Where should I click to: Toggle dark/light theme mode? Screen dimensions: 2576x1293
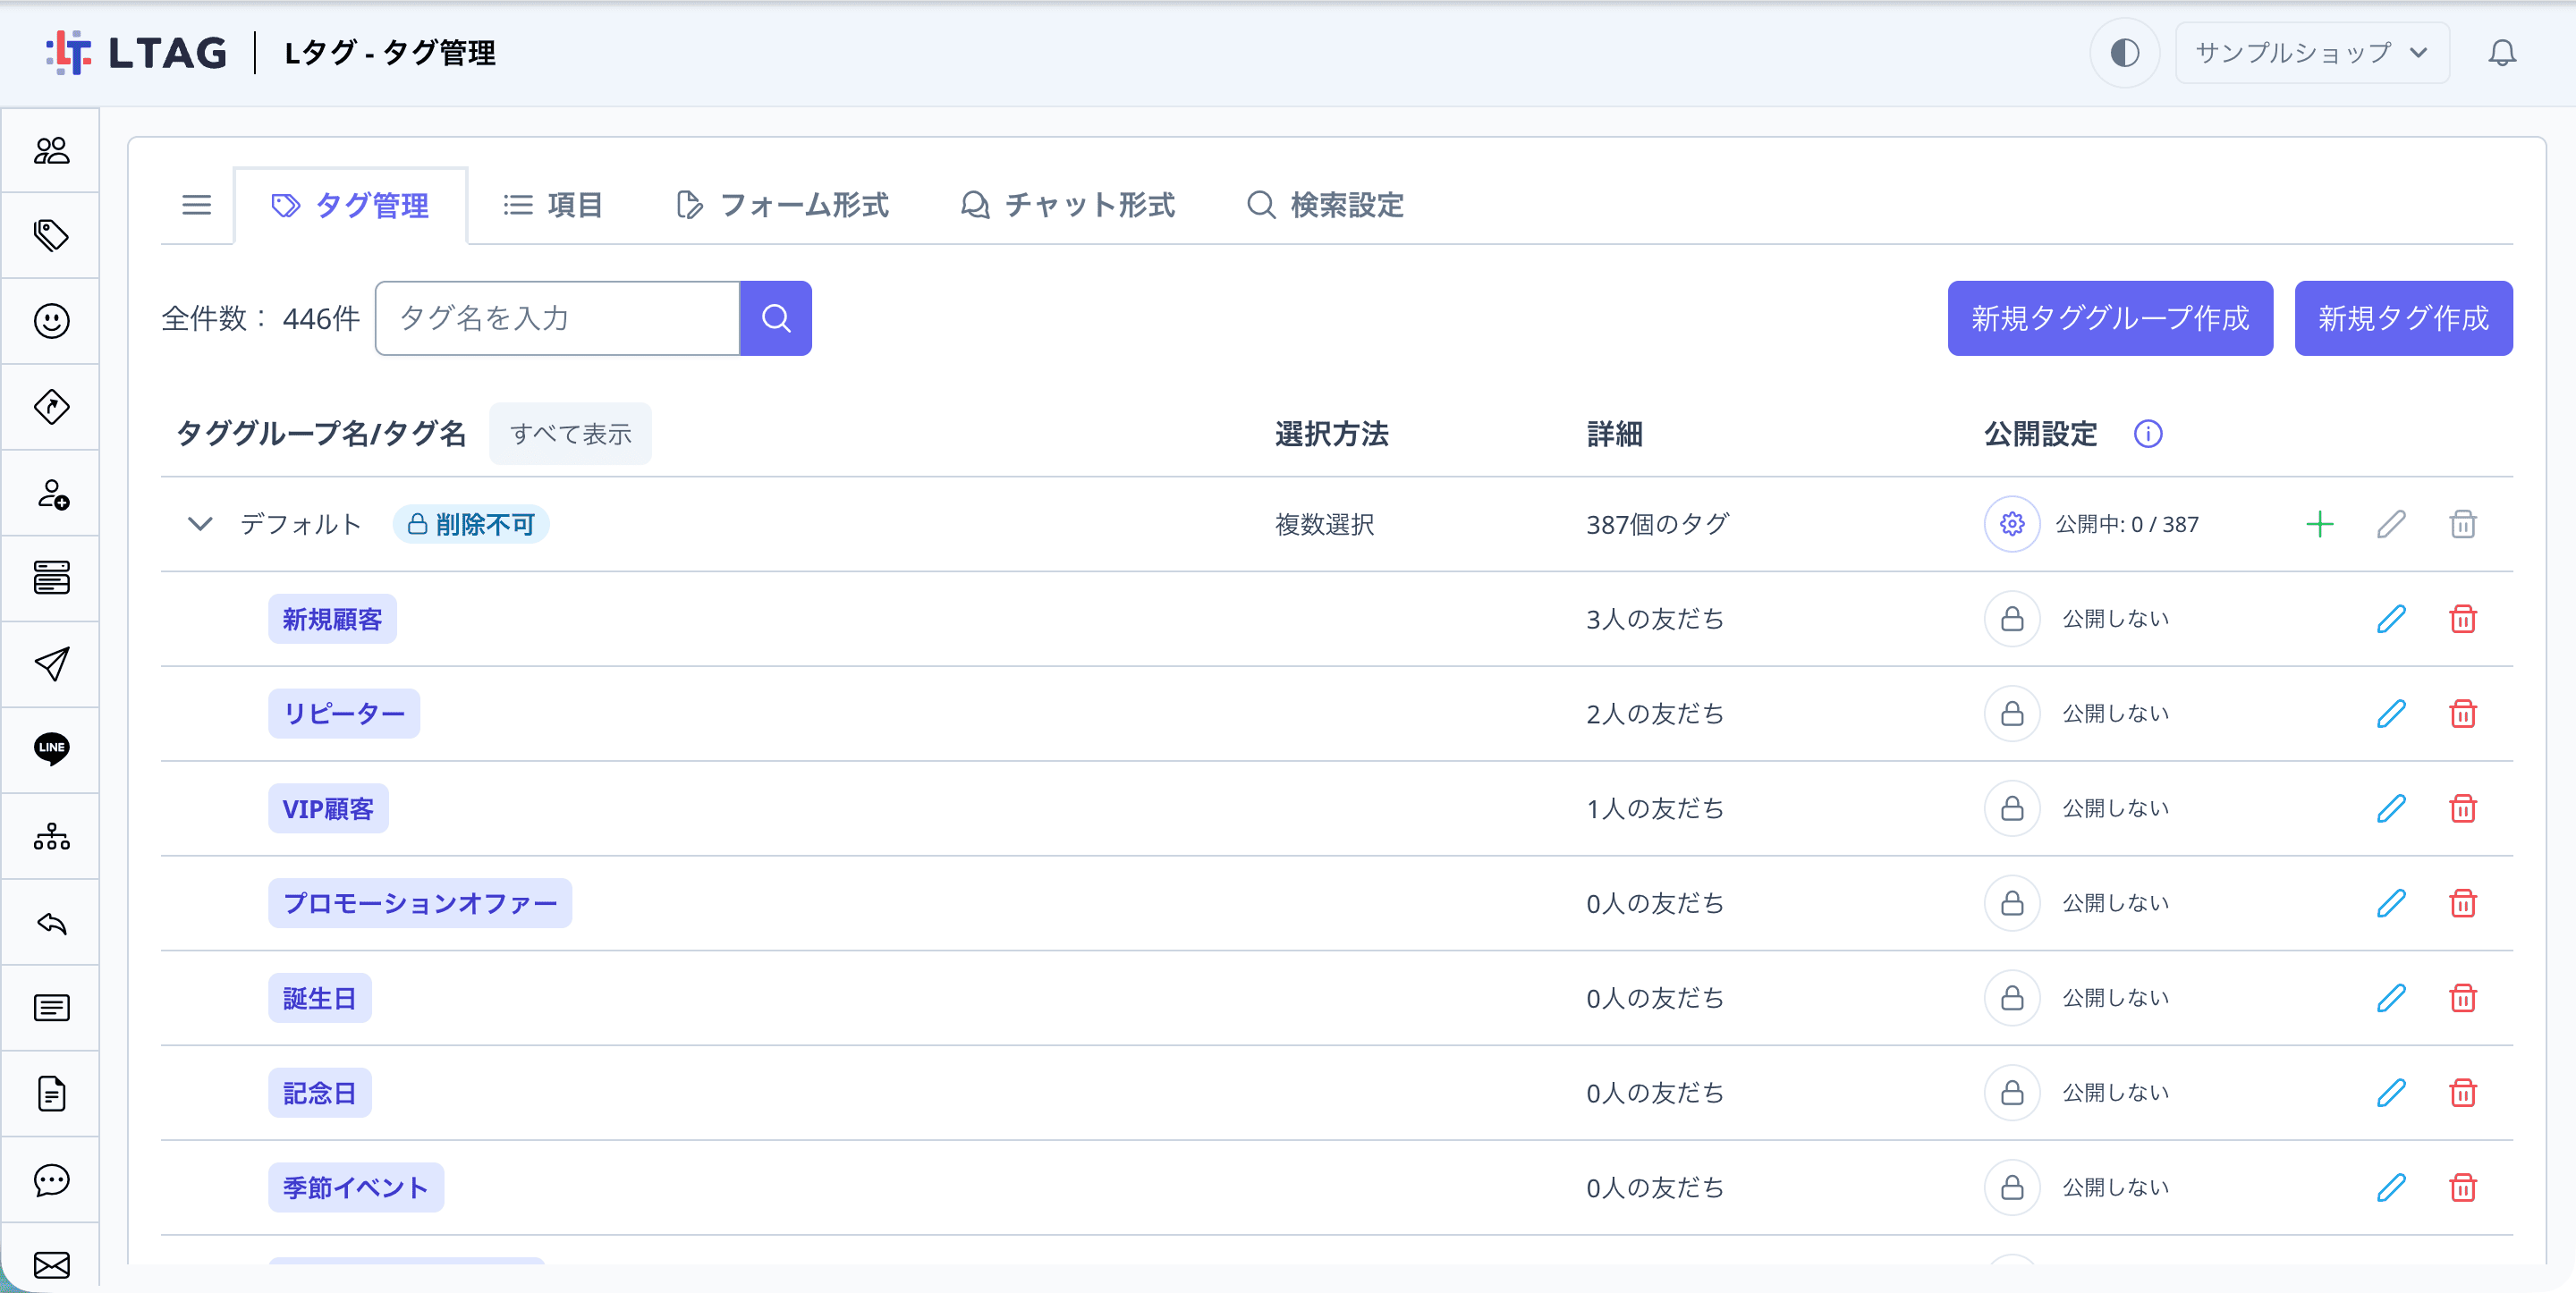tap(2124, 53)
